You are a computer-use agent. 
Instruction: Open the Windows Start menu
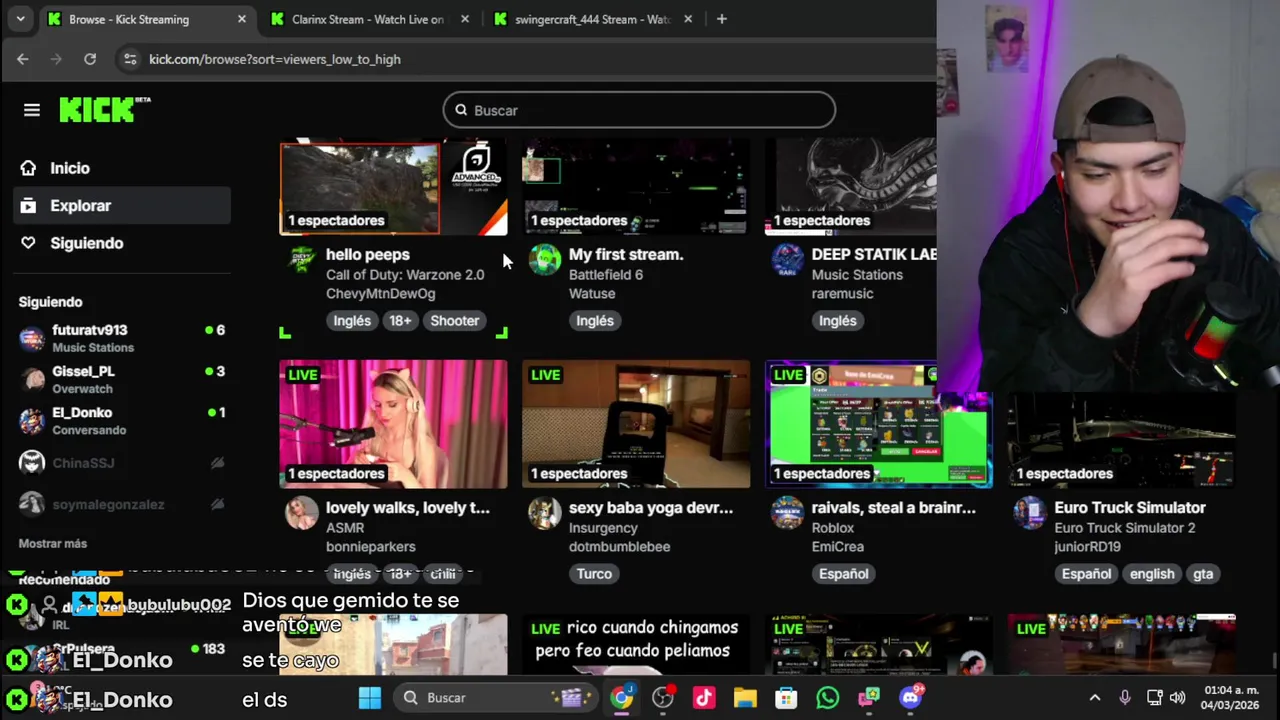(370, 697)
